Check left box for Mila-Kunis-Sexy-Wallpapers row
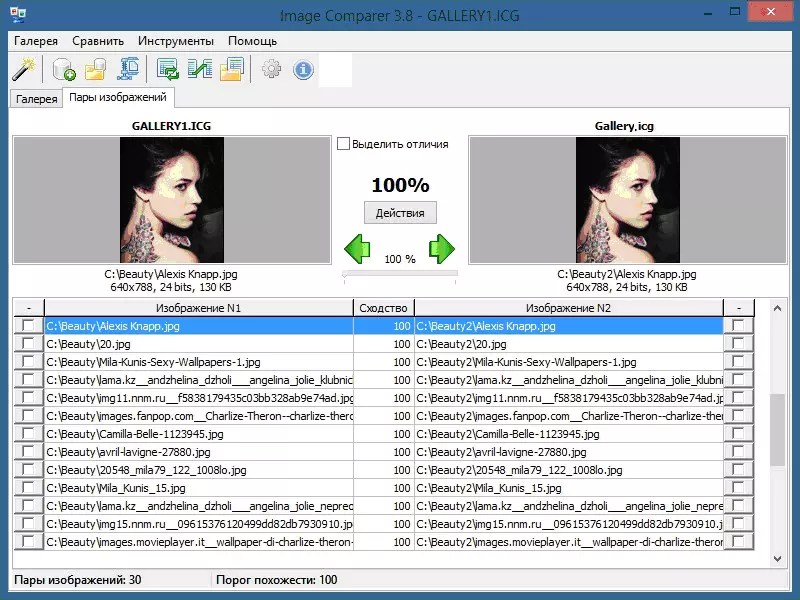This screenshot has height=600, width=800. point(28,362)
